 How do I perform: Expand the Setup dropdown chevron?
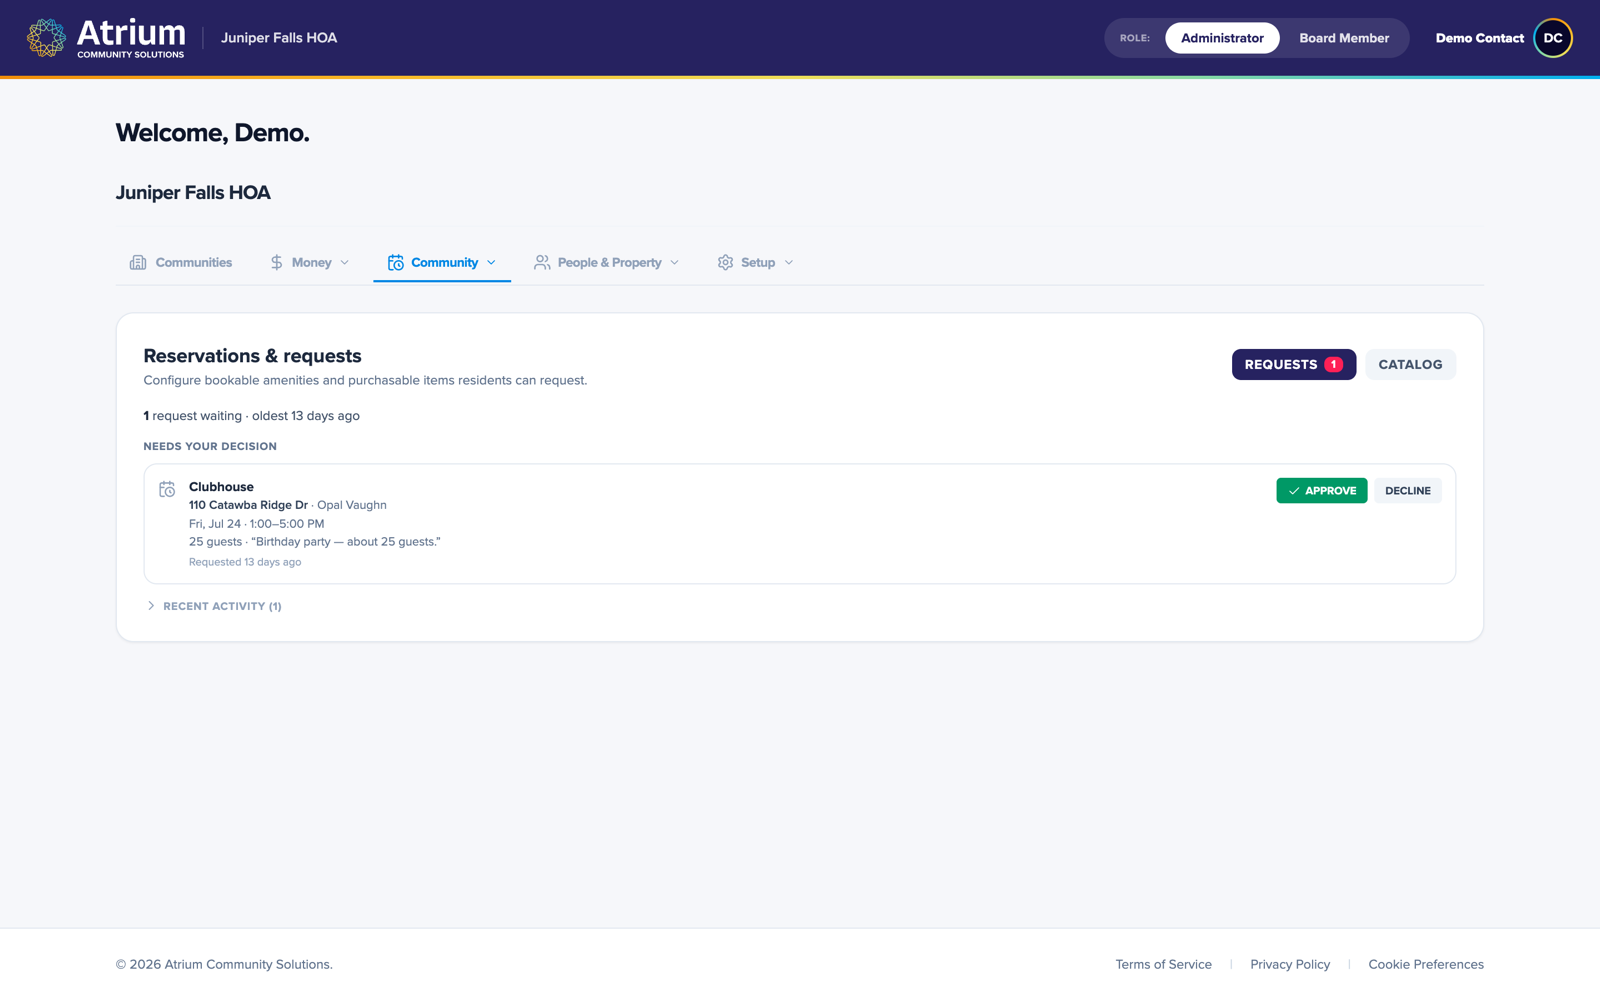(x=789, y=263)
